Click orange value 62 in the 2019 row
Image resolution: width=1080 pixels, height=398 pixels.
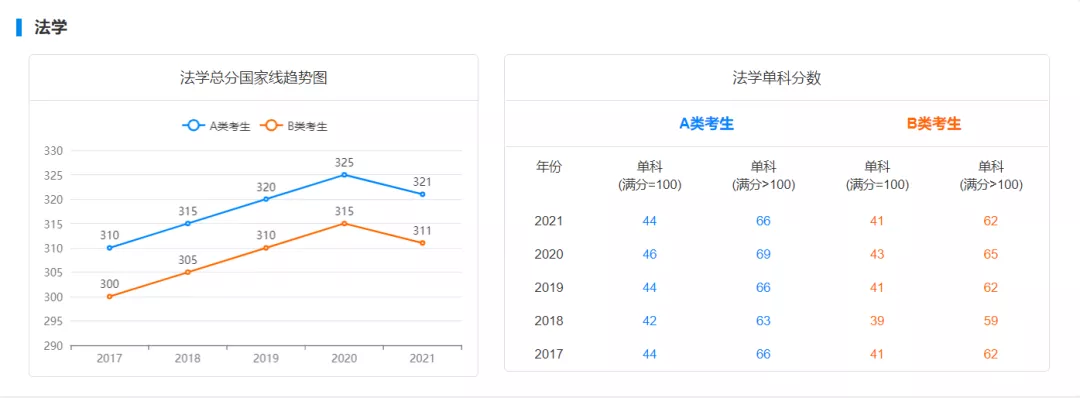tap(990, 287)
